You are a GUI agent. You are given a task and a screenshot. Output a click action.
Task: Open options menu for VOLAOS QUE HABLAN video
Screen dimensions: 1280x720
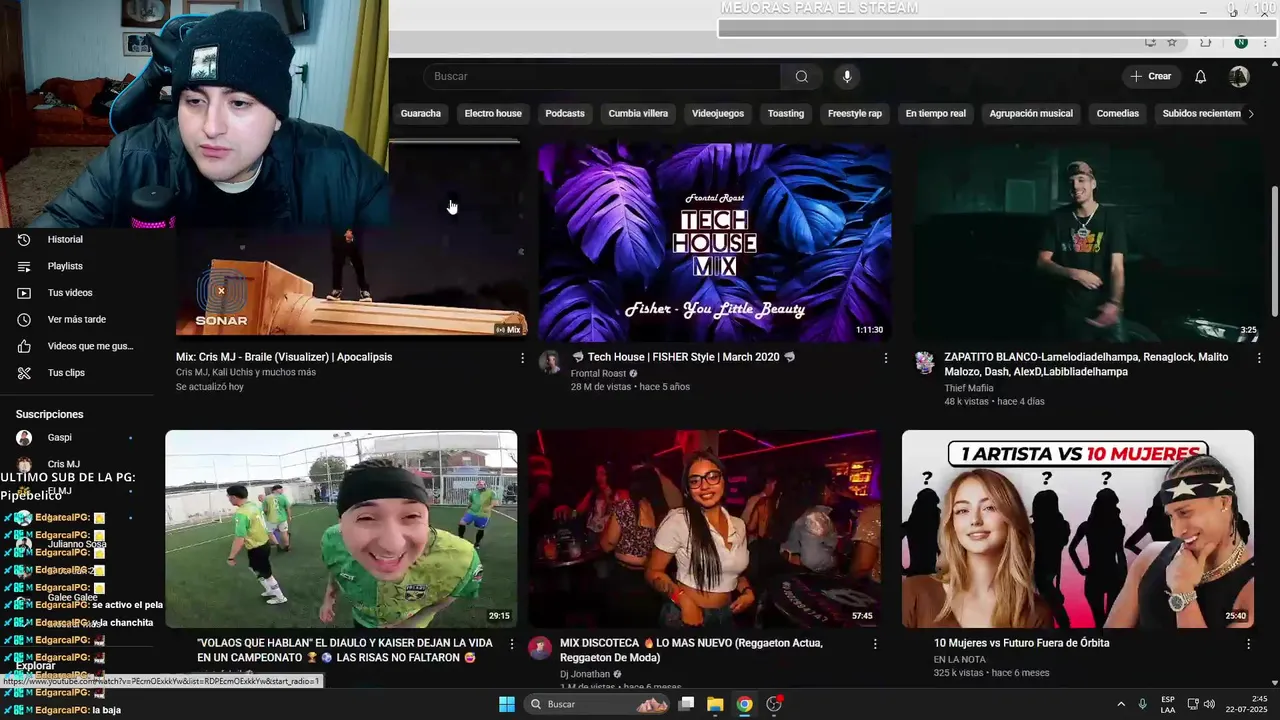click(x=512, y=644)
